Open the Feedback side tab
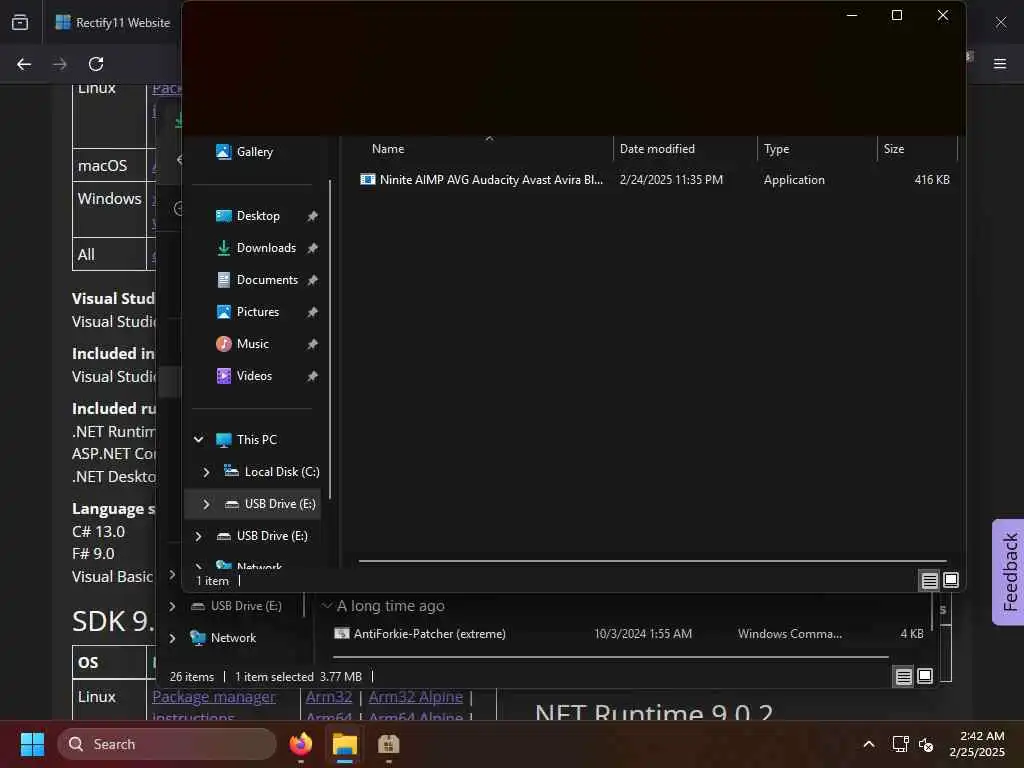The image size is (1024, 768). [x=1008, y=572]
